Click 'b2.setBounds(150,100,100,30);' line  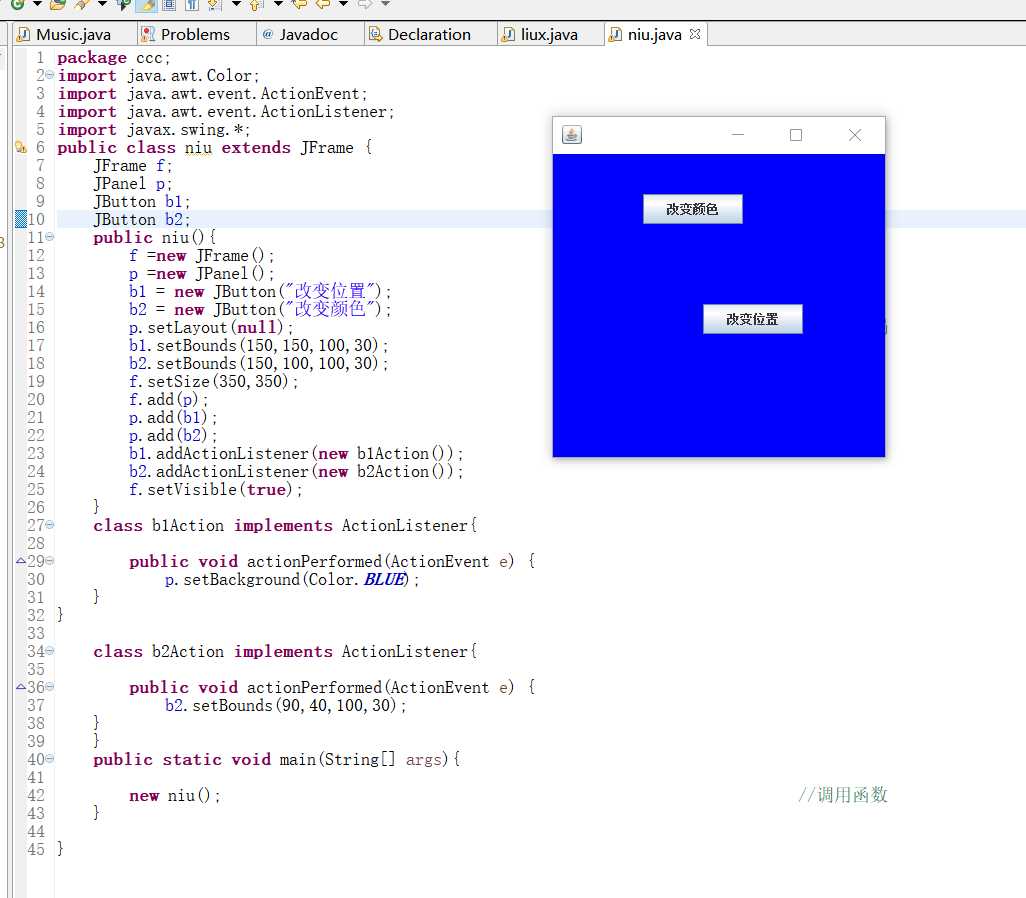(x=258, y=363)
